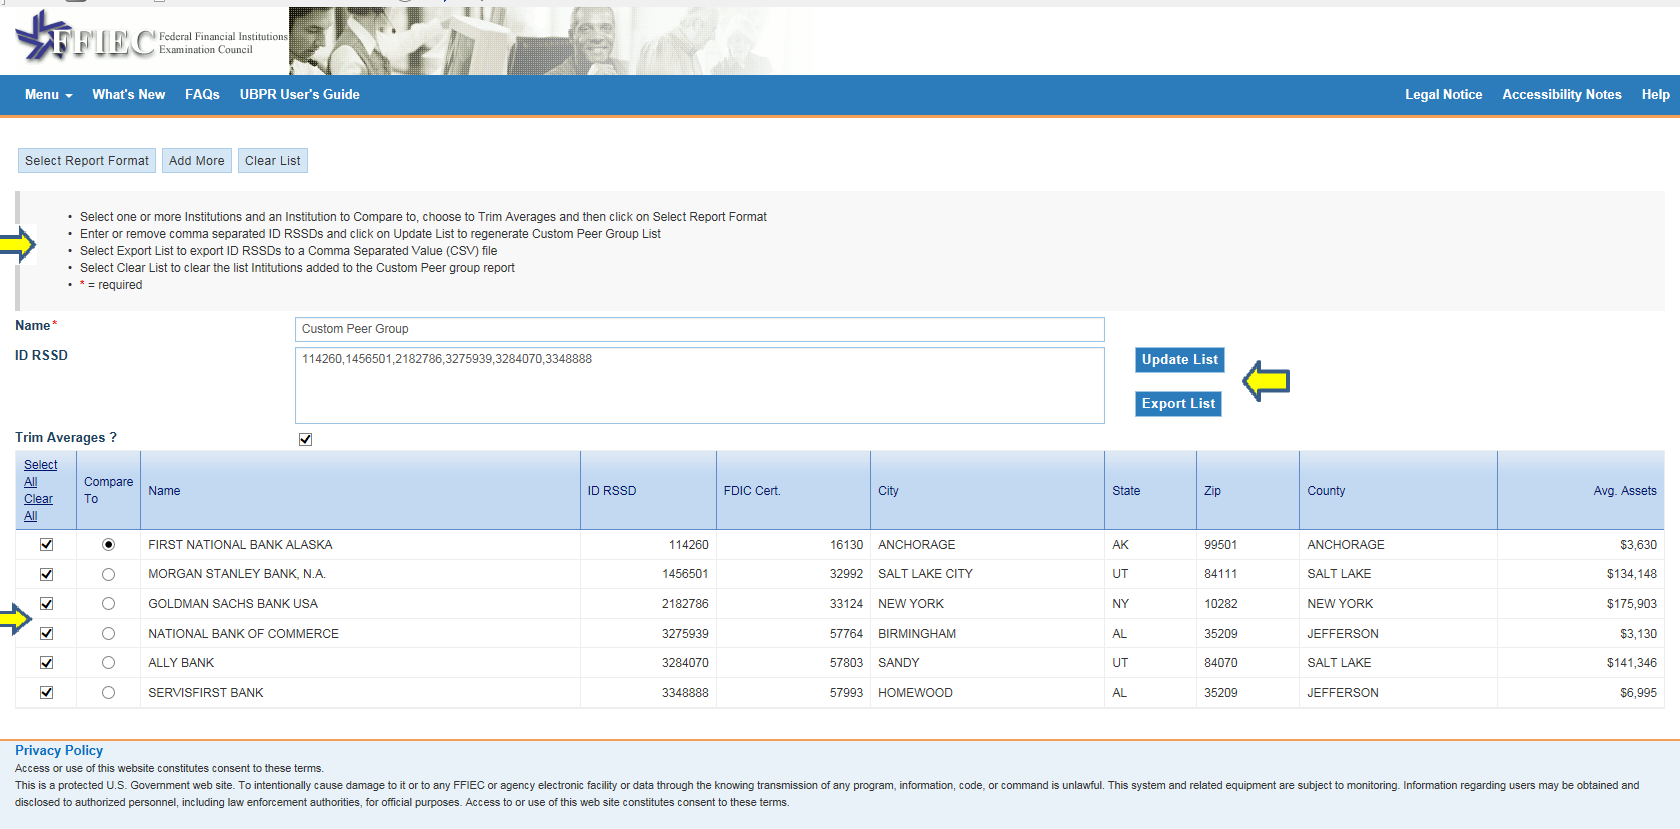
Task: Toggle the Trim Averages checkbox
Action: pos(305,439)
